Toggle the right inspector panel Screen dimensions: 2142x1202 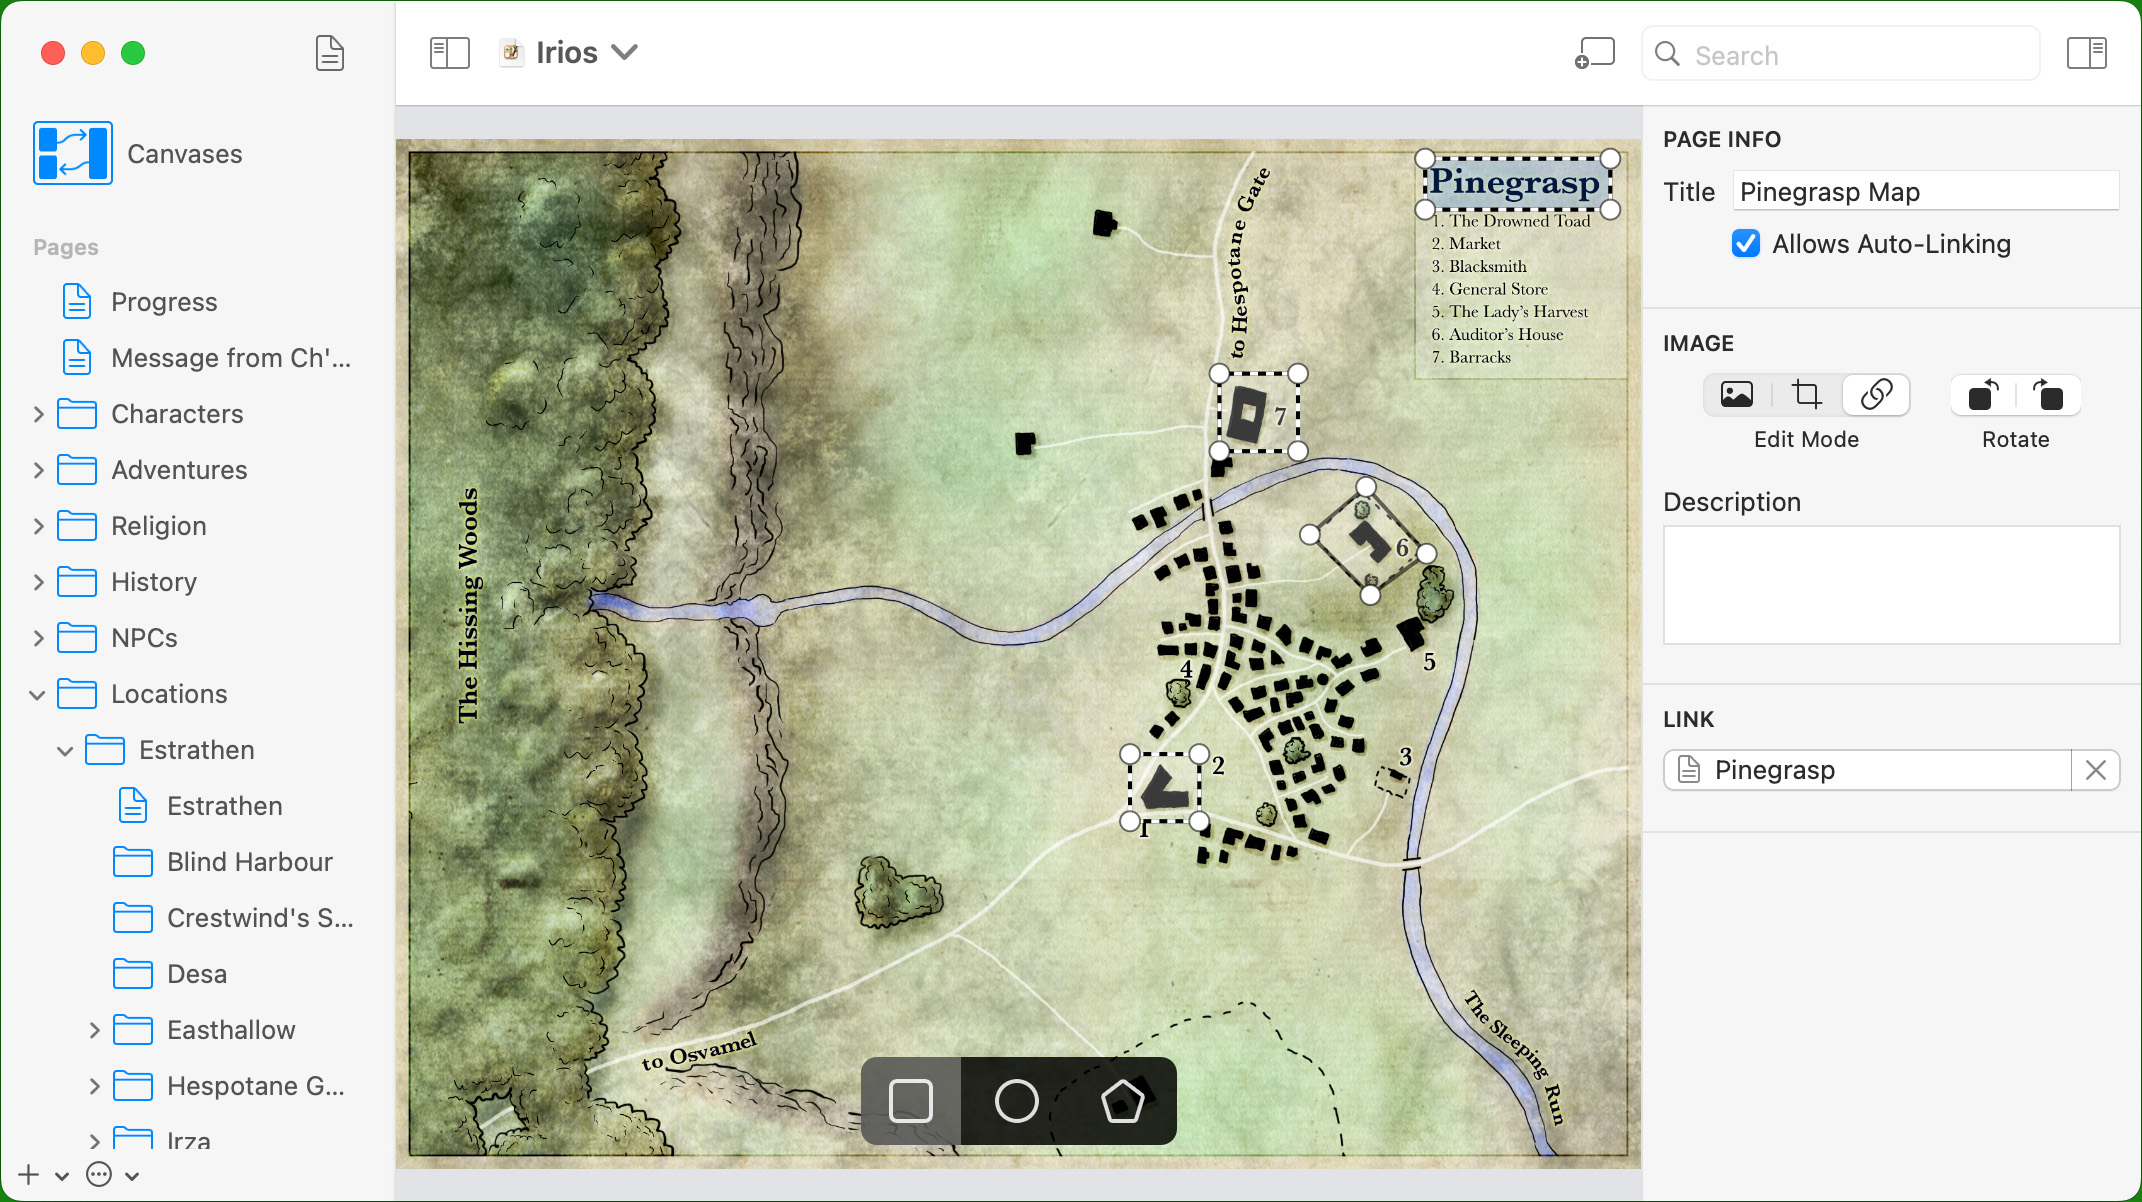2086,53
